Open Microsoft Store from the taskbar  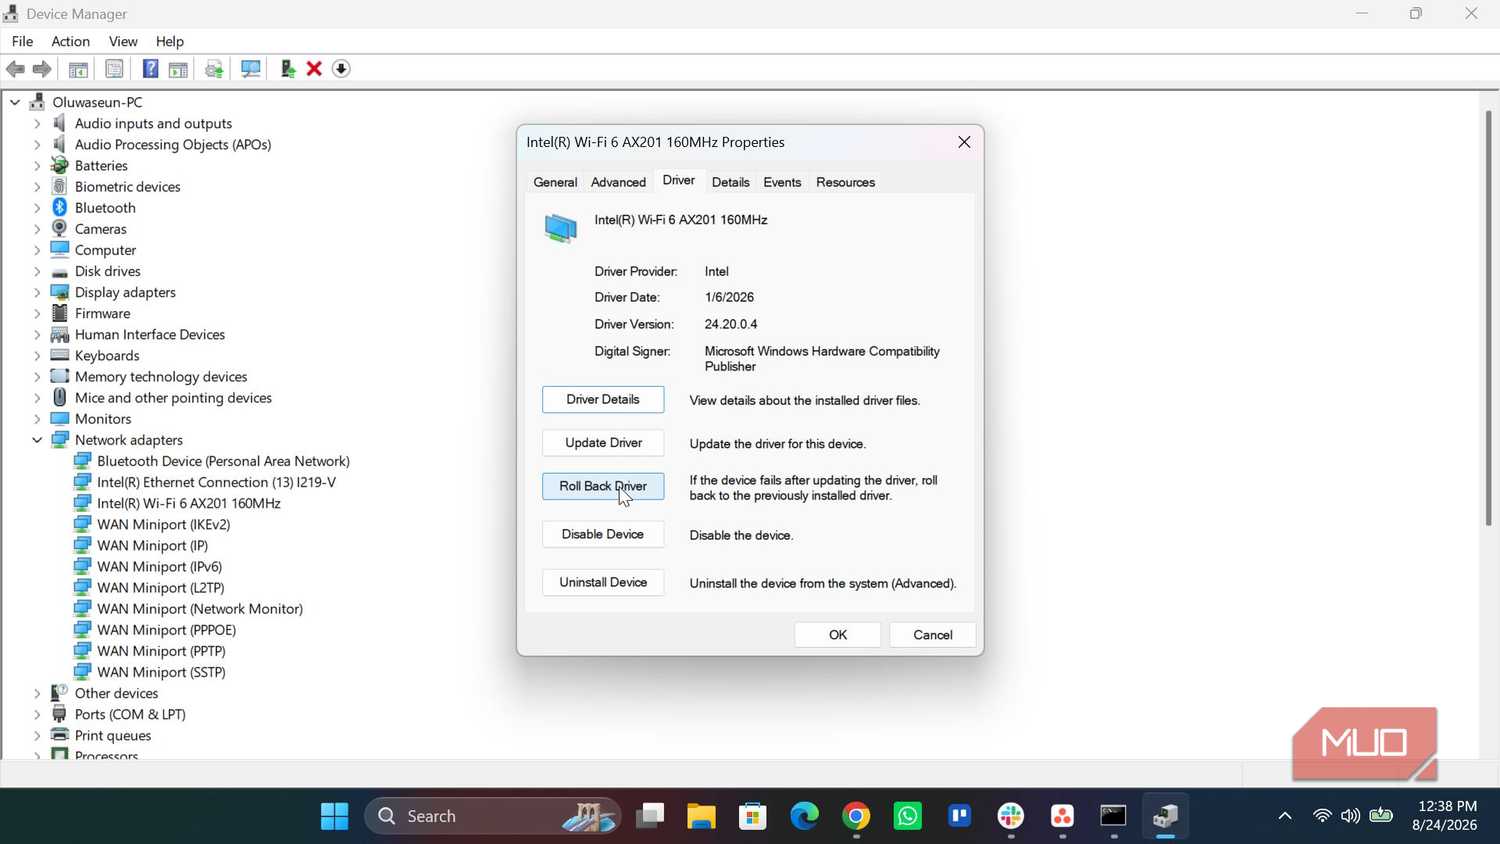coord(753,816)
